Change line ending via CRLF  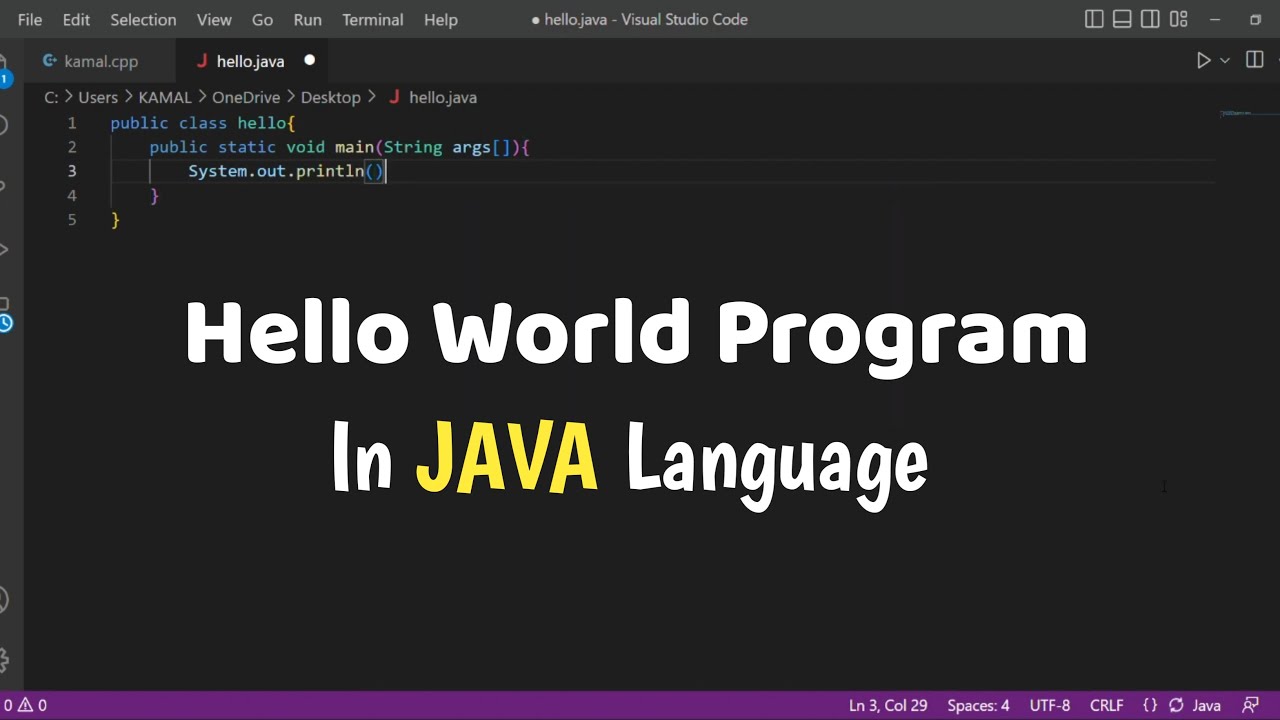coord(1107,705)
